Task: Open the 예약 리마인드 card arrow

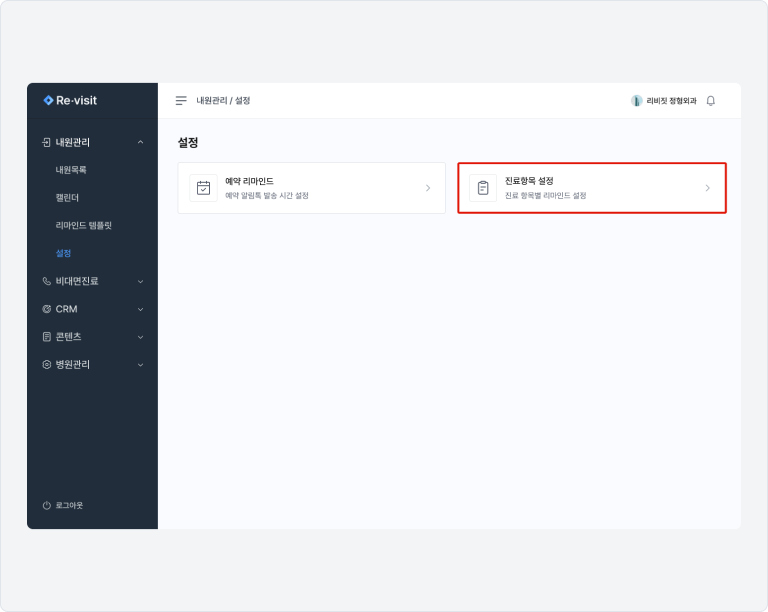Action: 428,188
